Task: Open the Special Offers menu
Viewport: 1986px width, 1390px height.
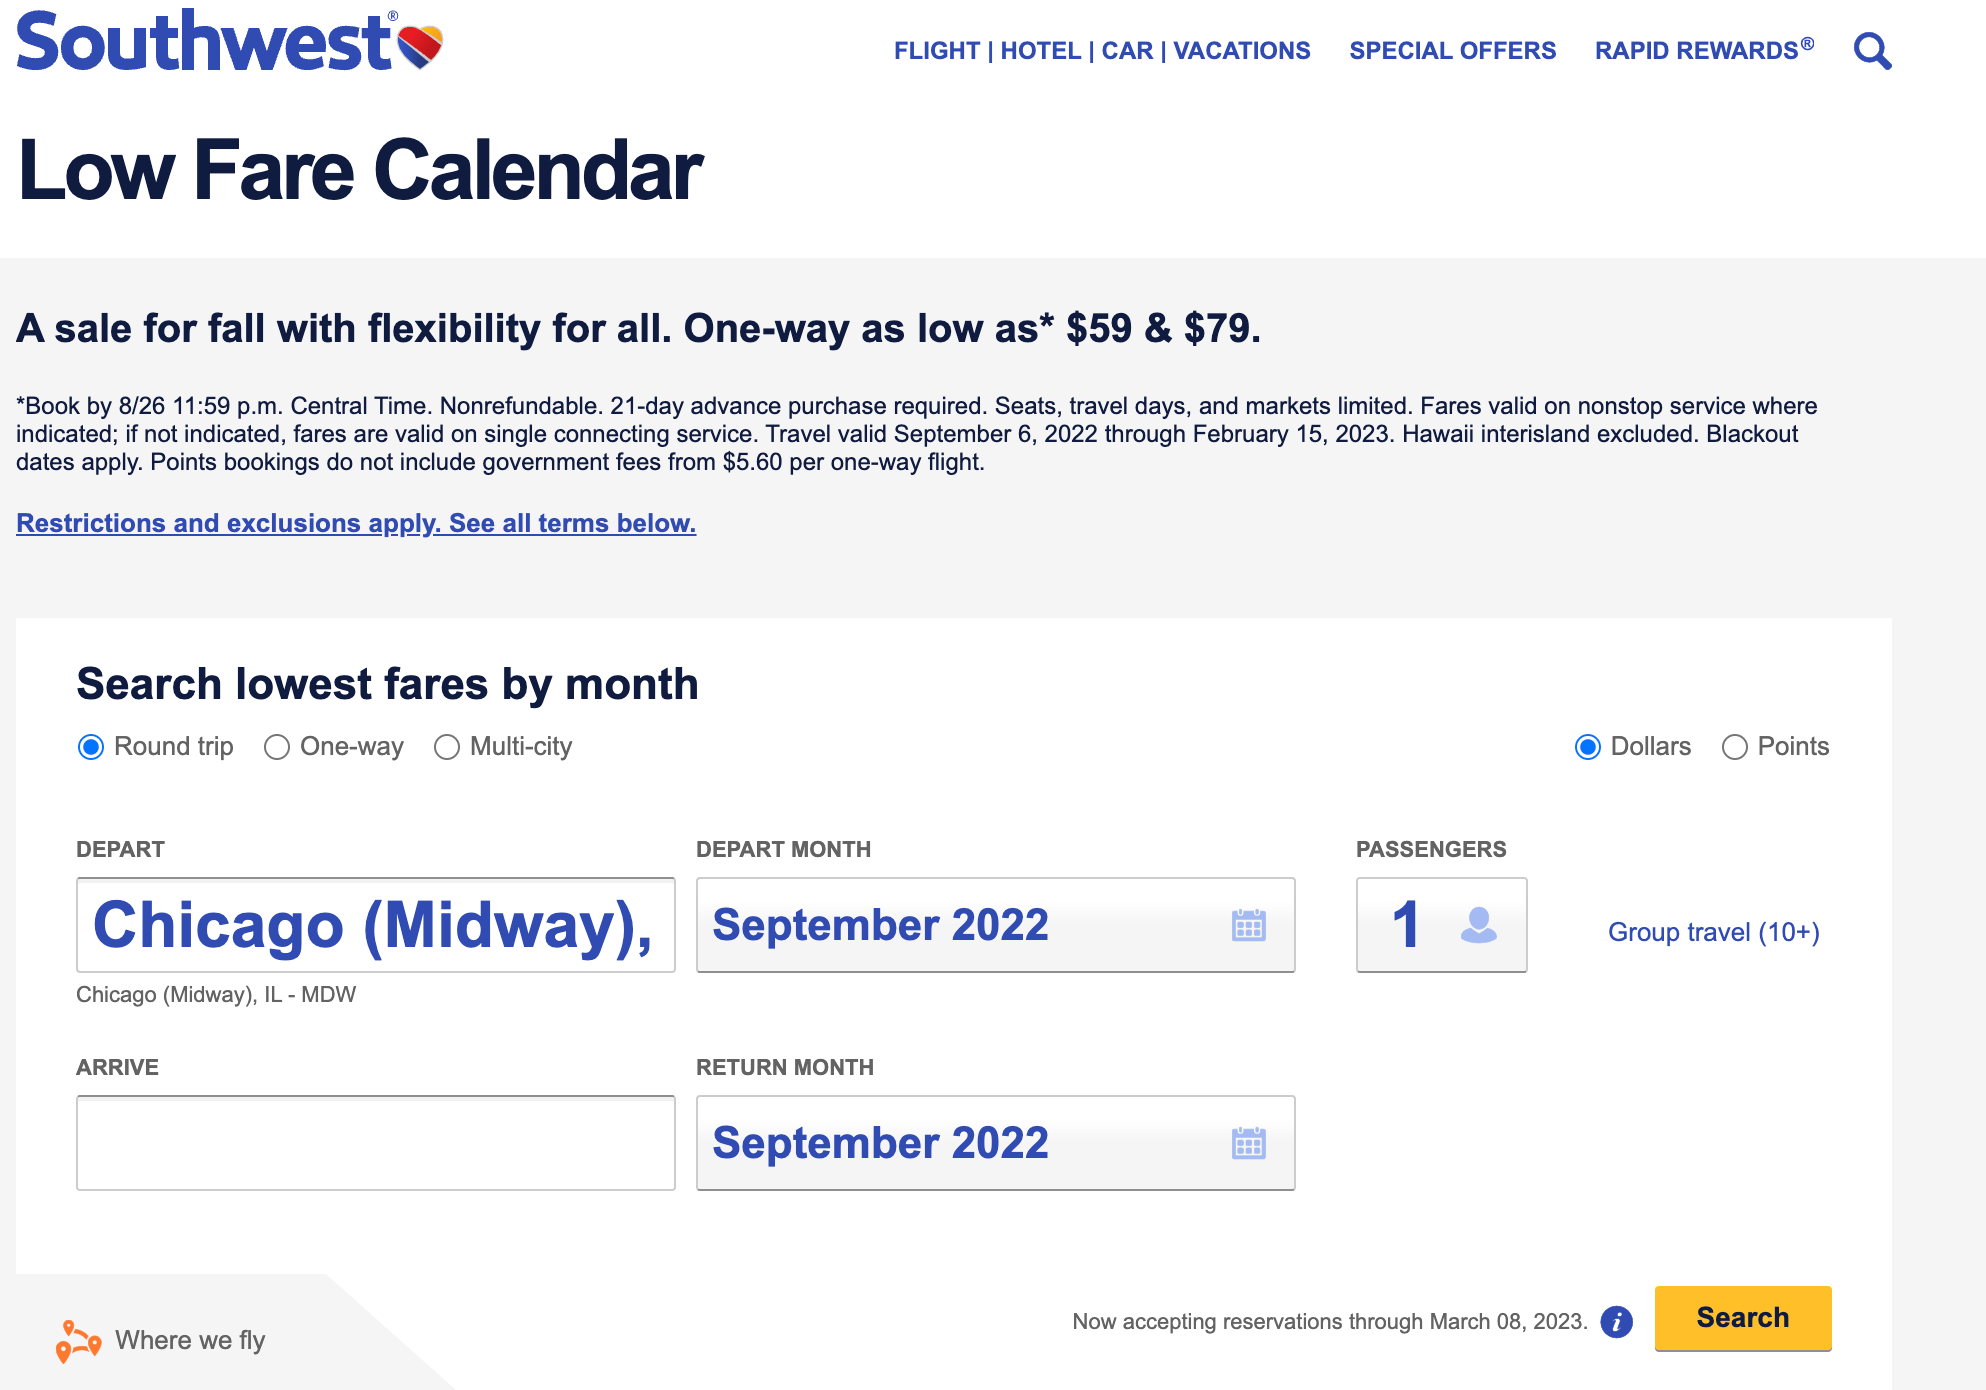Action: coord(1452,51)
